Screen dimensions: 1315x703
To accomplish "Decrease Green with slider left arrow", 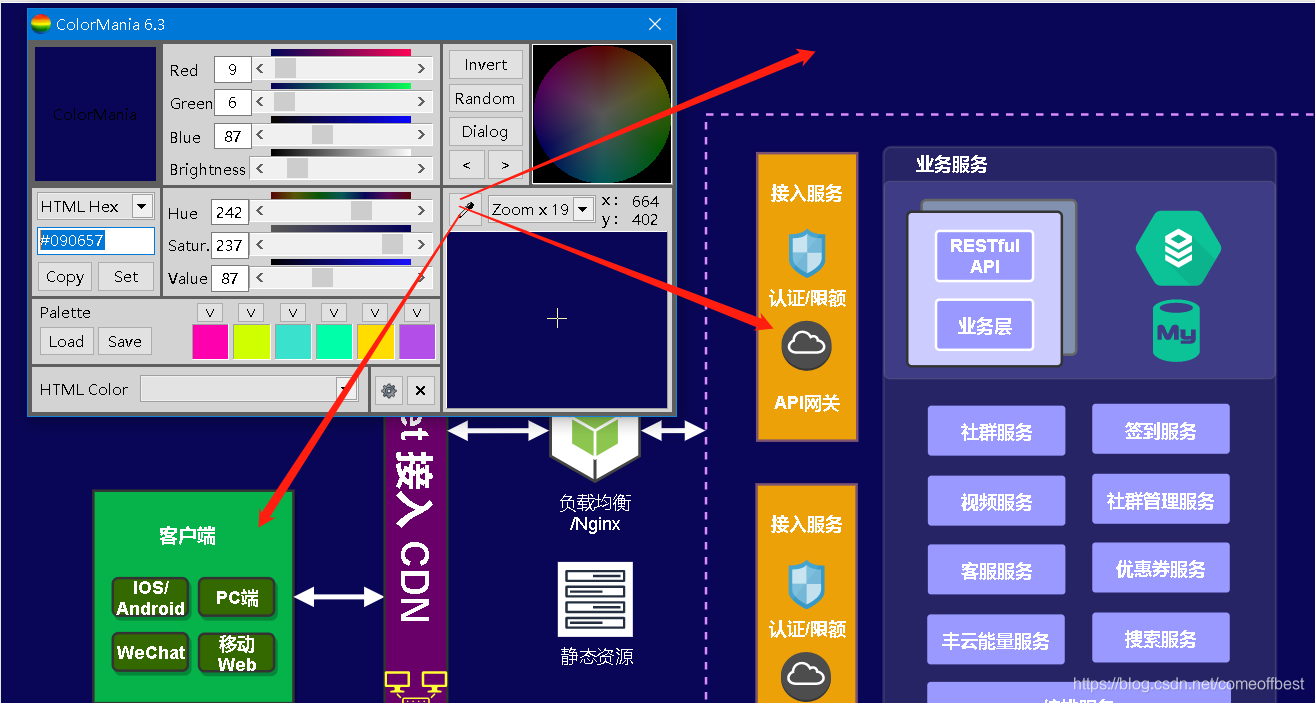I will [261, 102].
